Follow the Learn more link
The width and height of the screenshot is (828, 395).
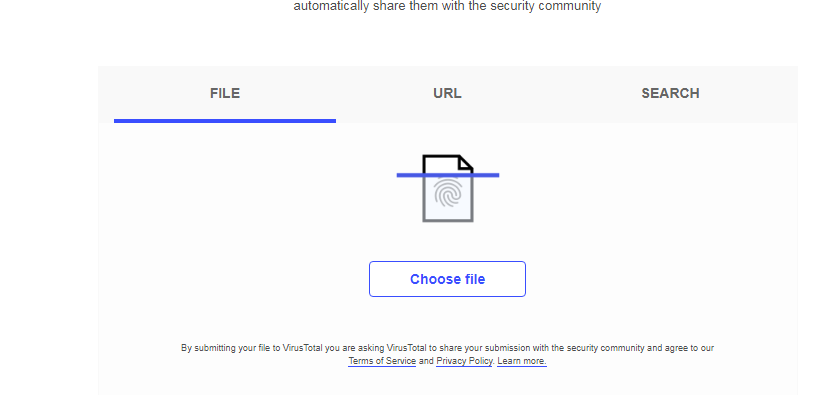[522, 361]
